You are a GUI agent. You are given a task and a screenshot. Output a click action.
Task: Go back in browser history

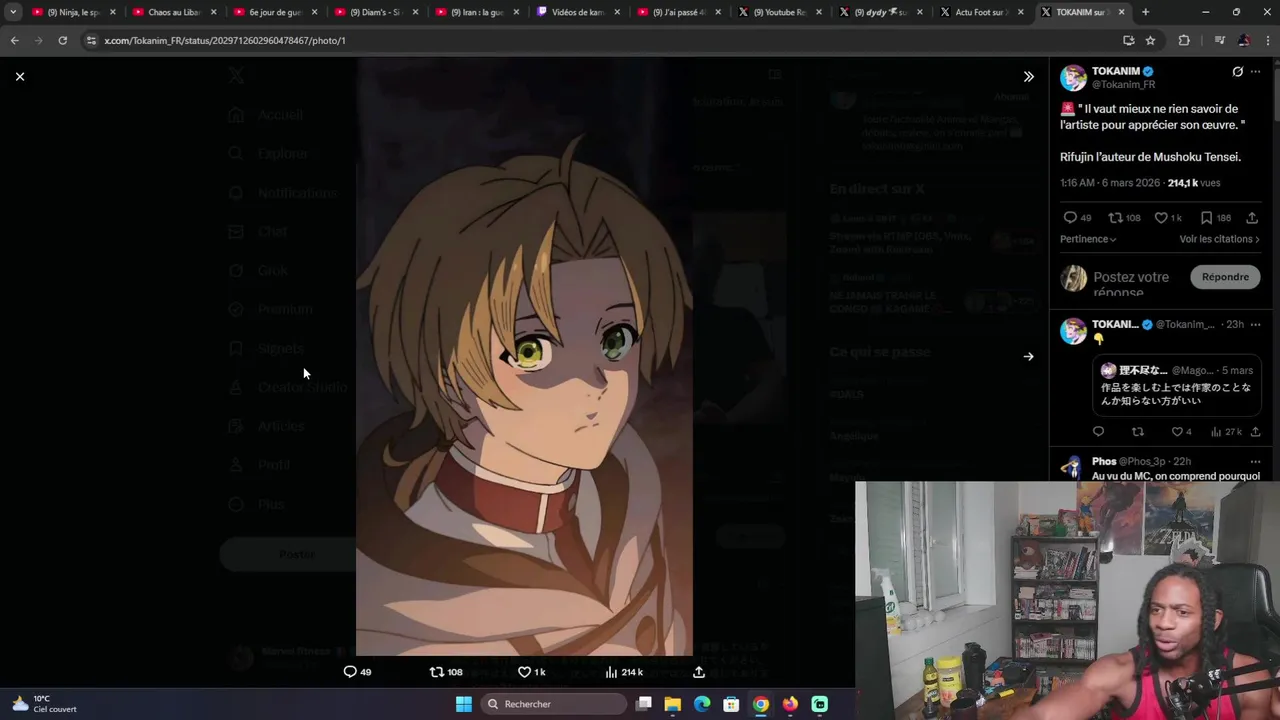(14, 40)
